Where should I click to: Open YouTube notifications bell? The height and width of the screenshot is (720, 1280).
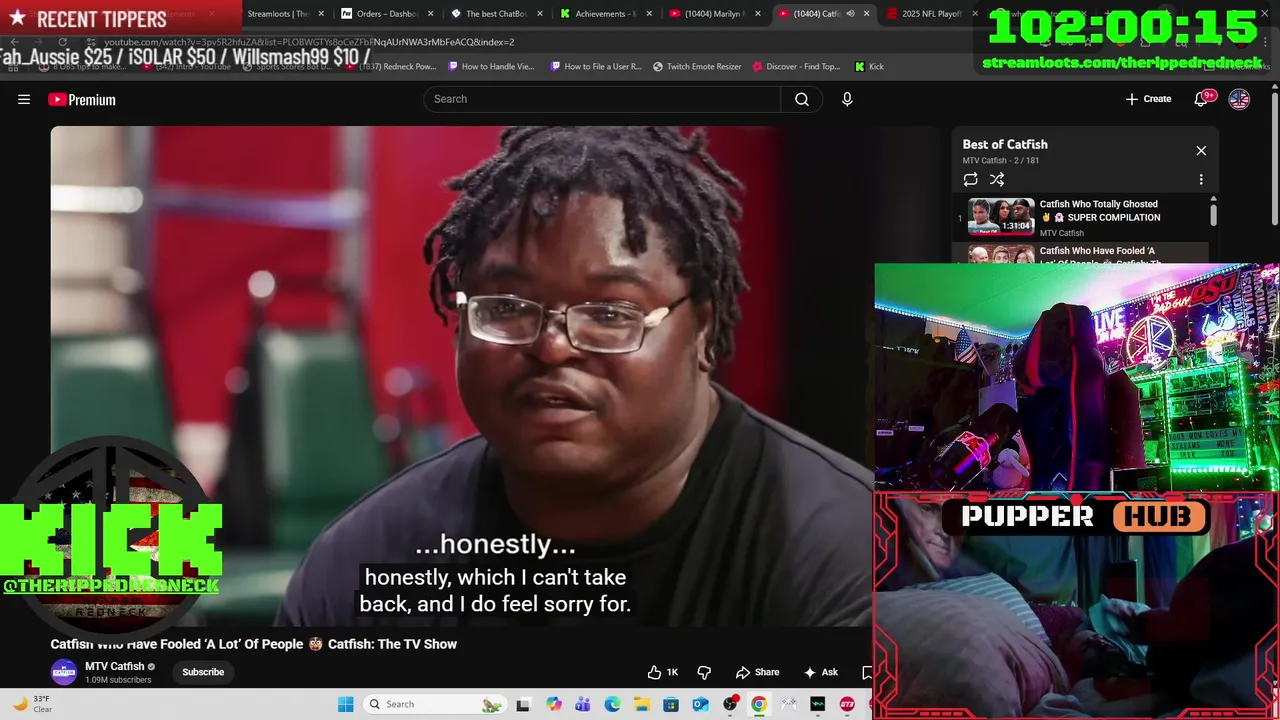[1203, 99]
